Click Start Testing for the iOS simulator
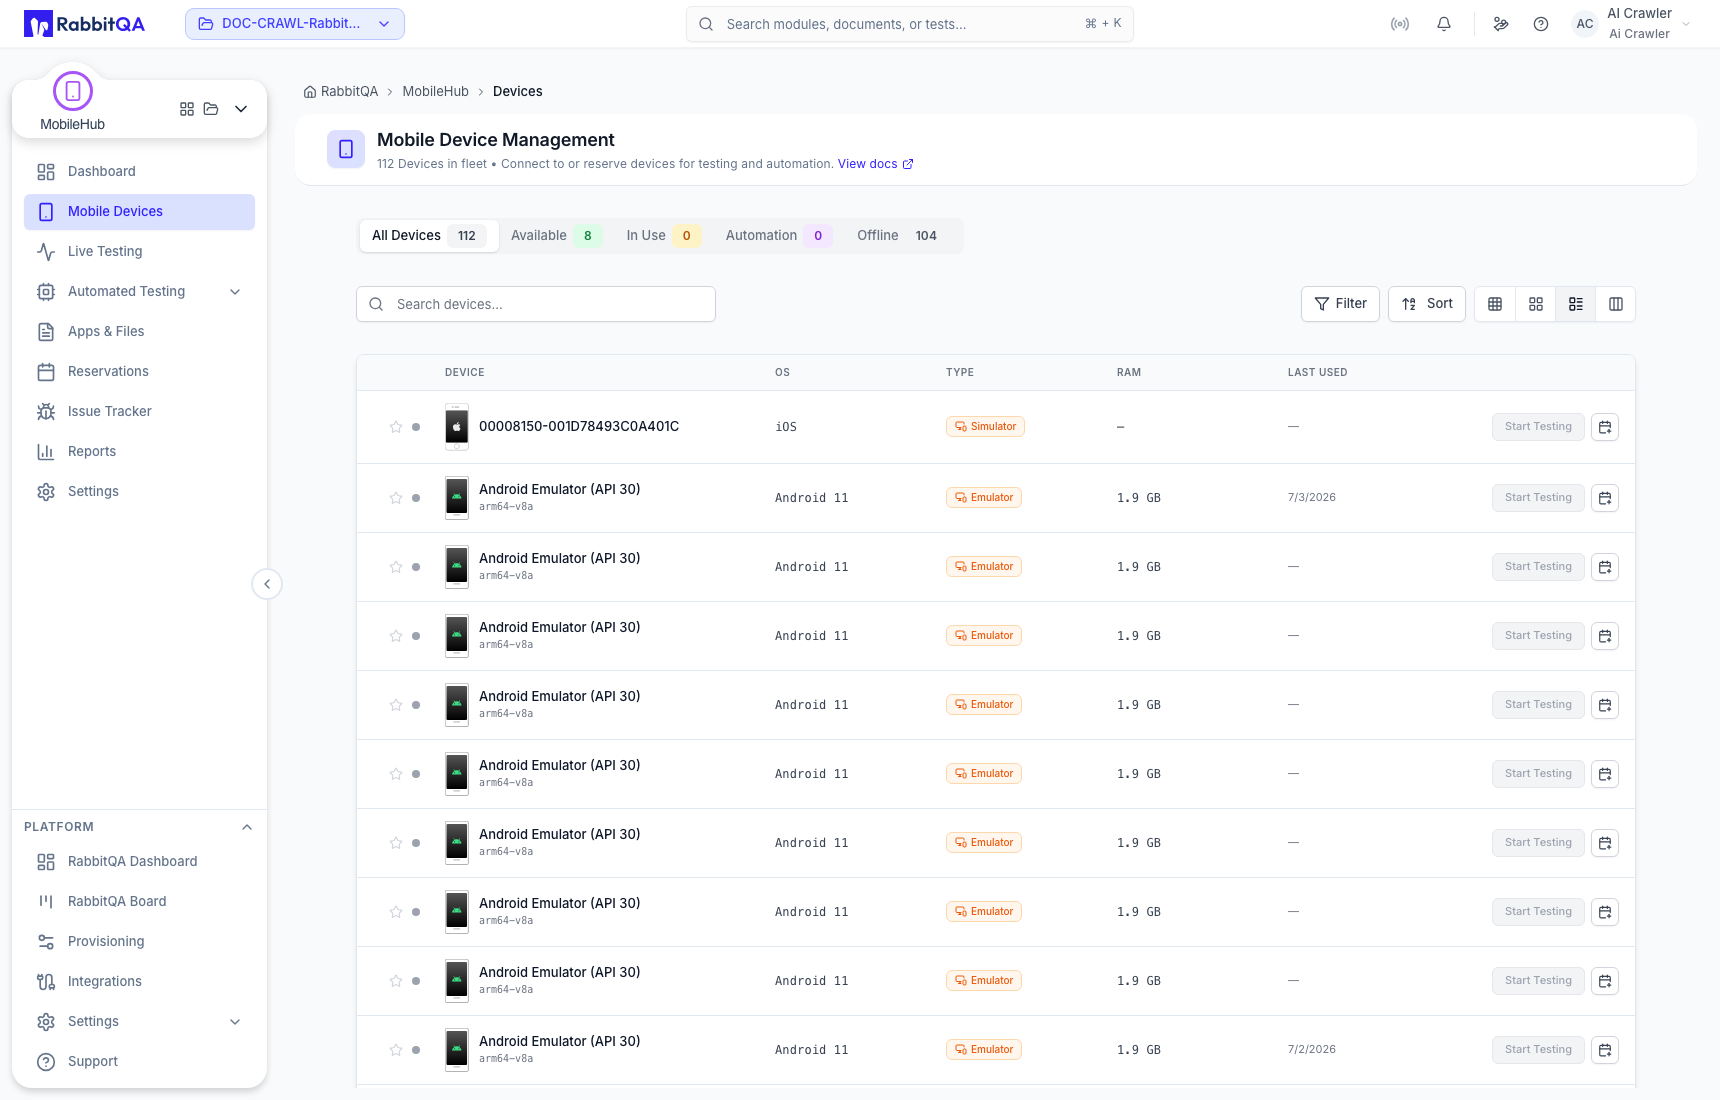Screen dimensions: 1720x1100 [1538, 427]
